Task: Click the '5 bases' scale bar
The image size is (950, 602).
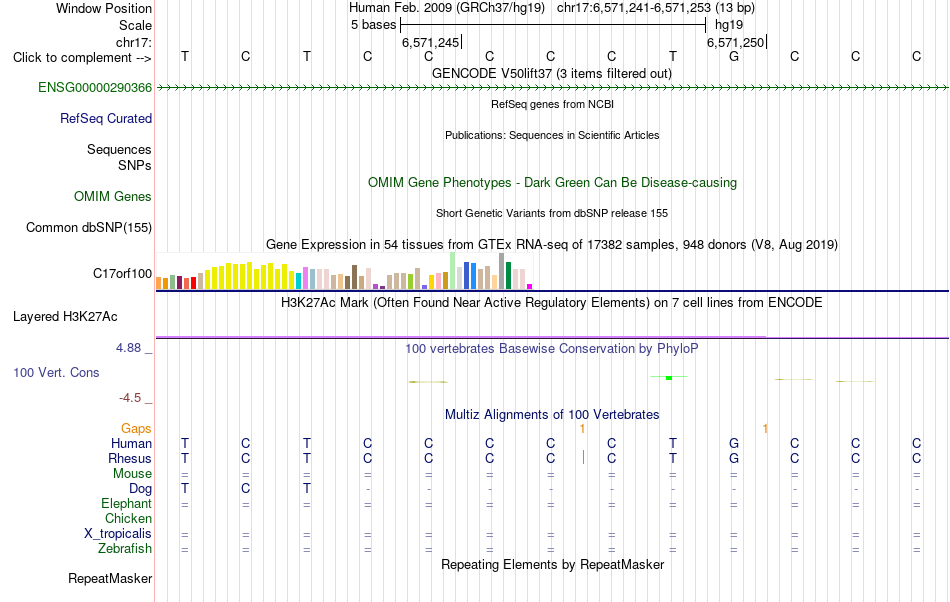Action: pyautogui.click(x=553, y=25)
